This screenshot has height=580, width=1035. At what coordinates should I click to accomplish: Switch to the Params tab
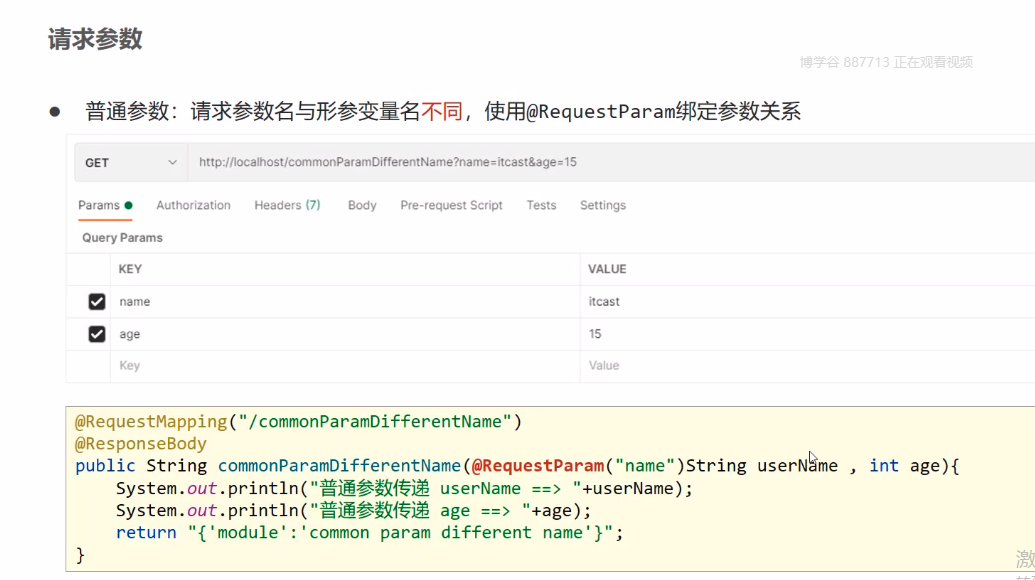click(100, 205)
